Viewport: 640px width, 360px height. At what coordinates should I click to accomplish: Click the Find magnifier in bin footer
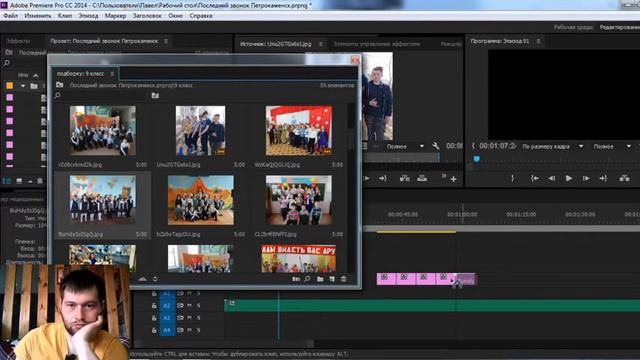pyautogui.click(x=307, y=279)
